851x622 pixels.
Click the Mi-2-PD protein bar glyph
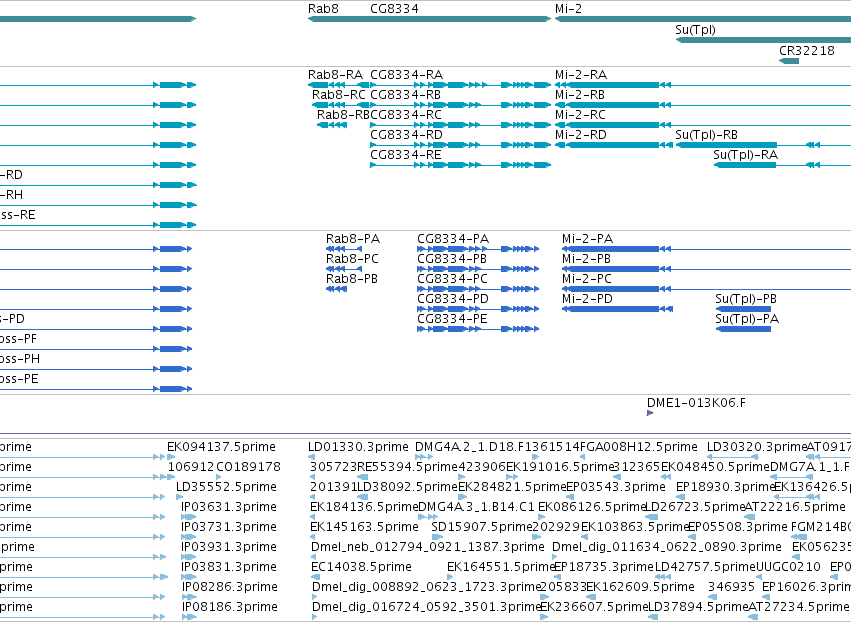coord(618,309)
